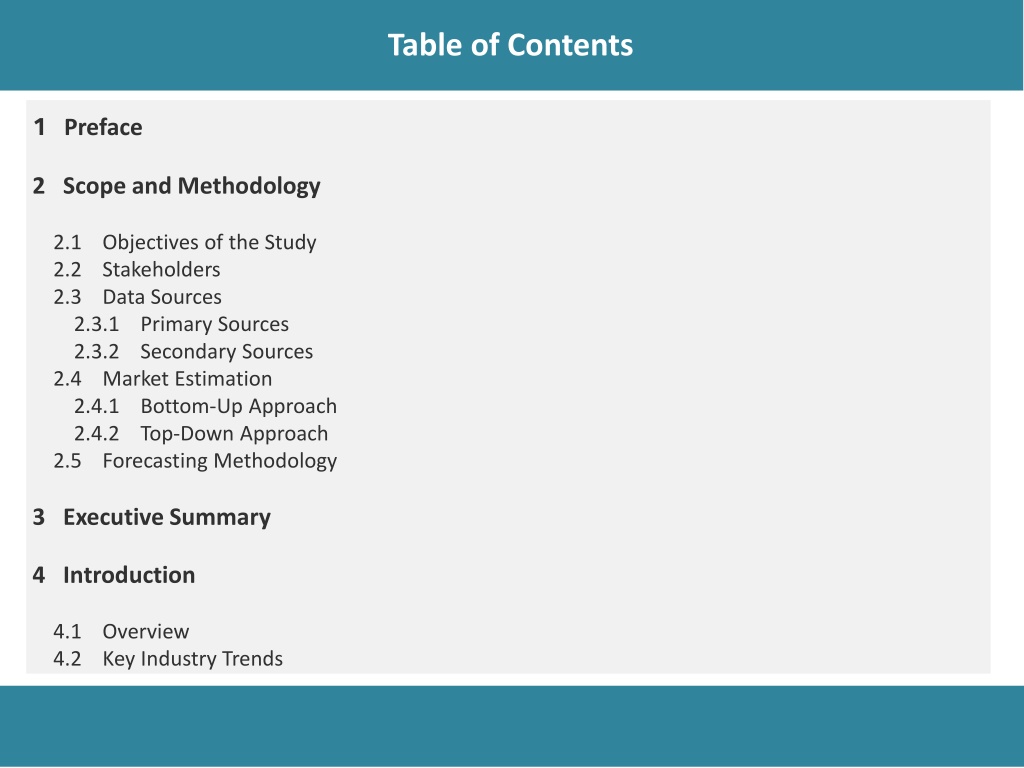Click the Stakeholders entry
The height and width of the screenshot is (768, 1024).
pyautogui.click(x=137, y=269)
